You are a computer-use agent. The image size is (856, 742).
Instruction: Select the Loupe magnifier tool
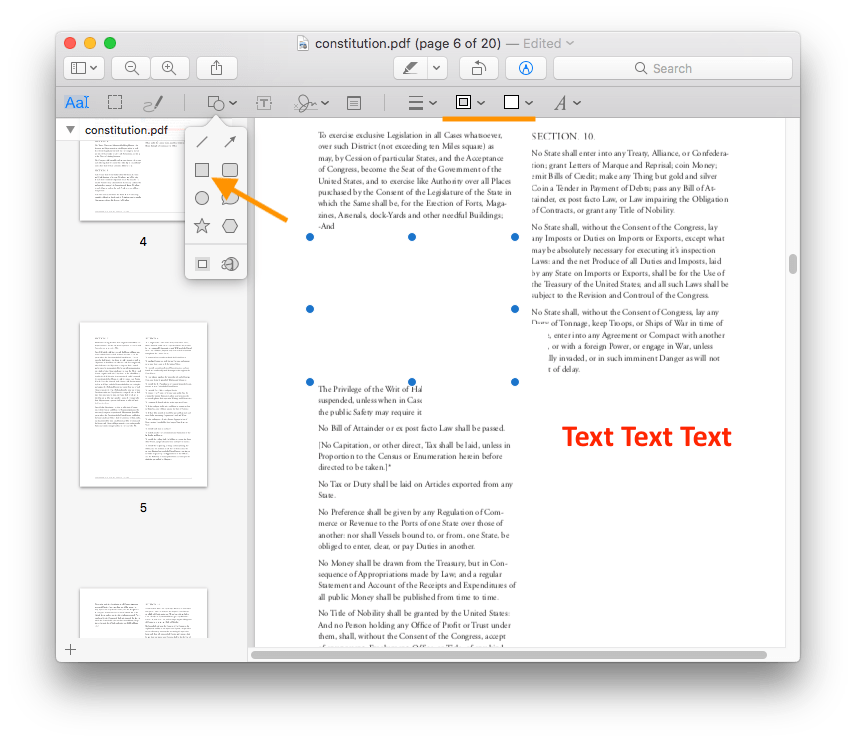pos(229,262)
